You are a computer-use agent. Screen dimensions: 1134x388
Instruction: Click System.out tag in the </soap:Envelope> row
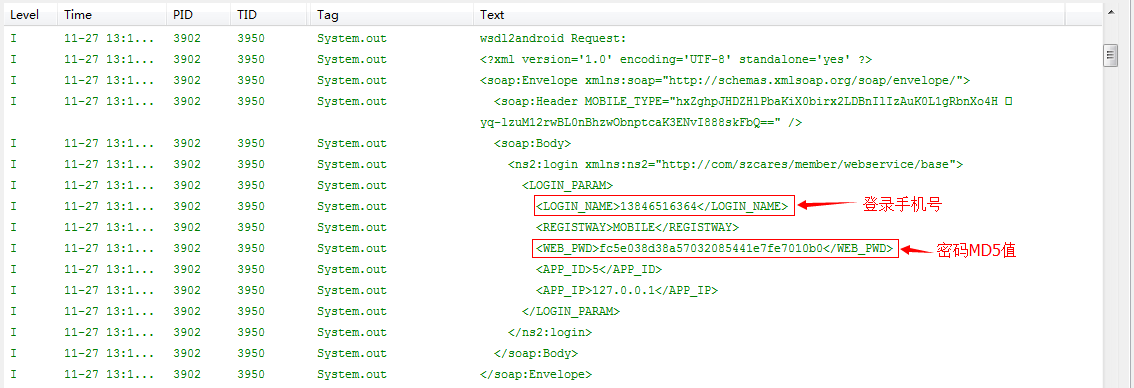click(351, 374)
